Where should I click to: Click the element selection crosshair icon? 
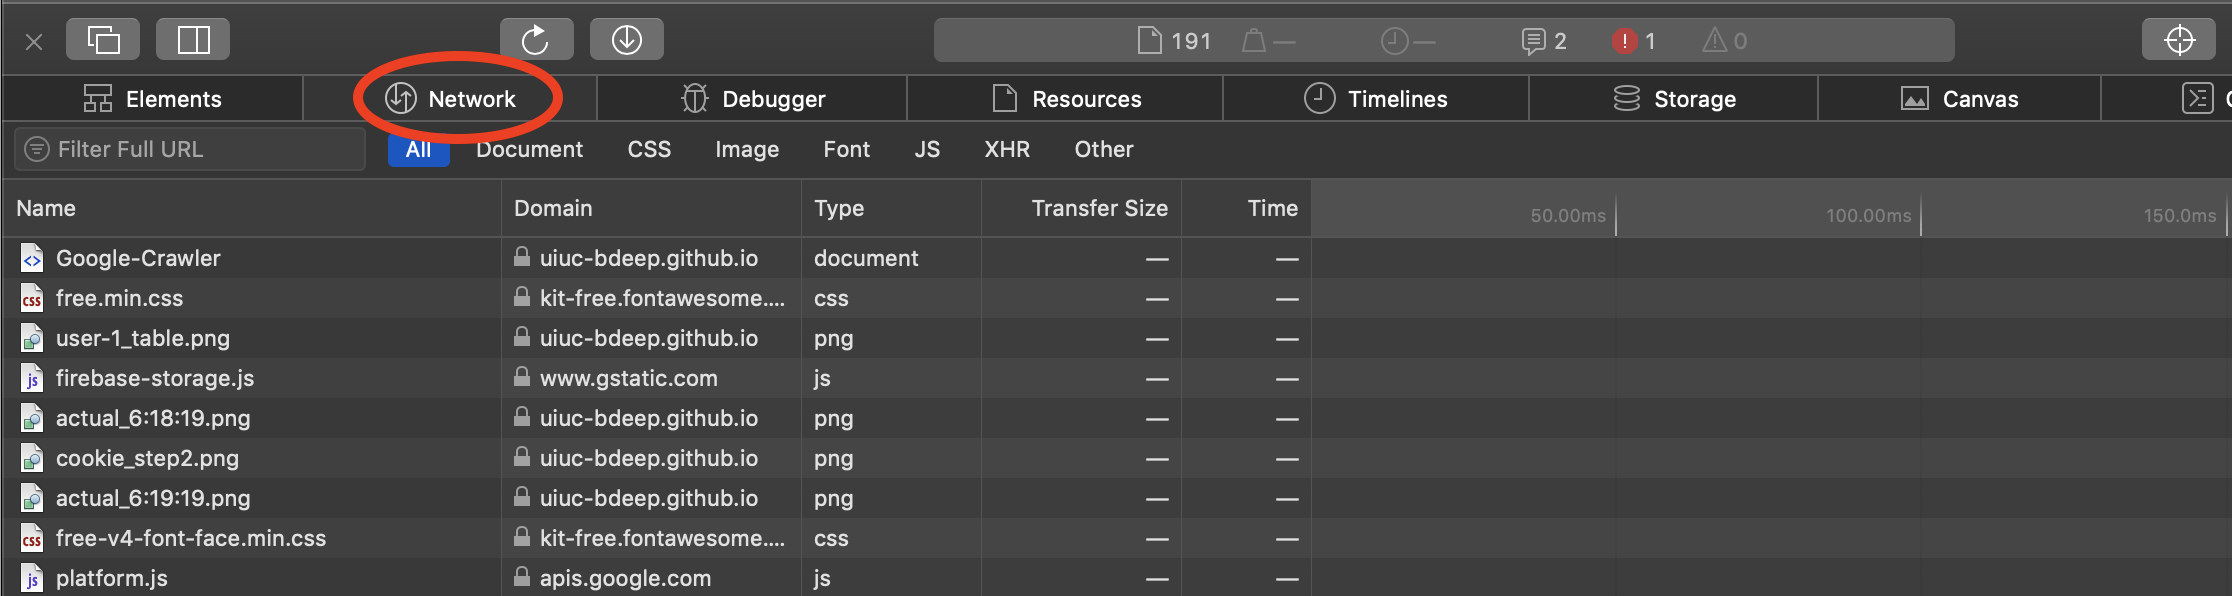point(2179,40)
